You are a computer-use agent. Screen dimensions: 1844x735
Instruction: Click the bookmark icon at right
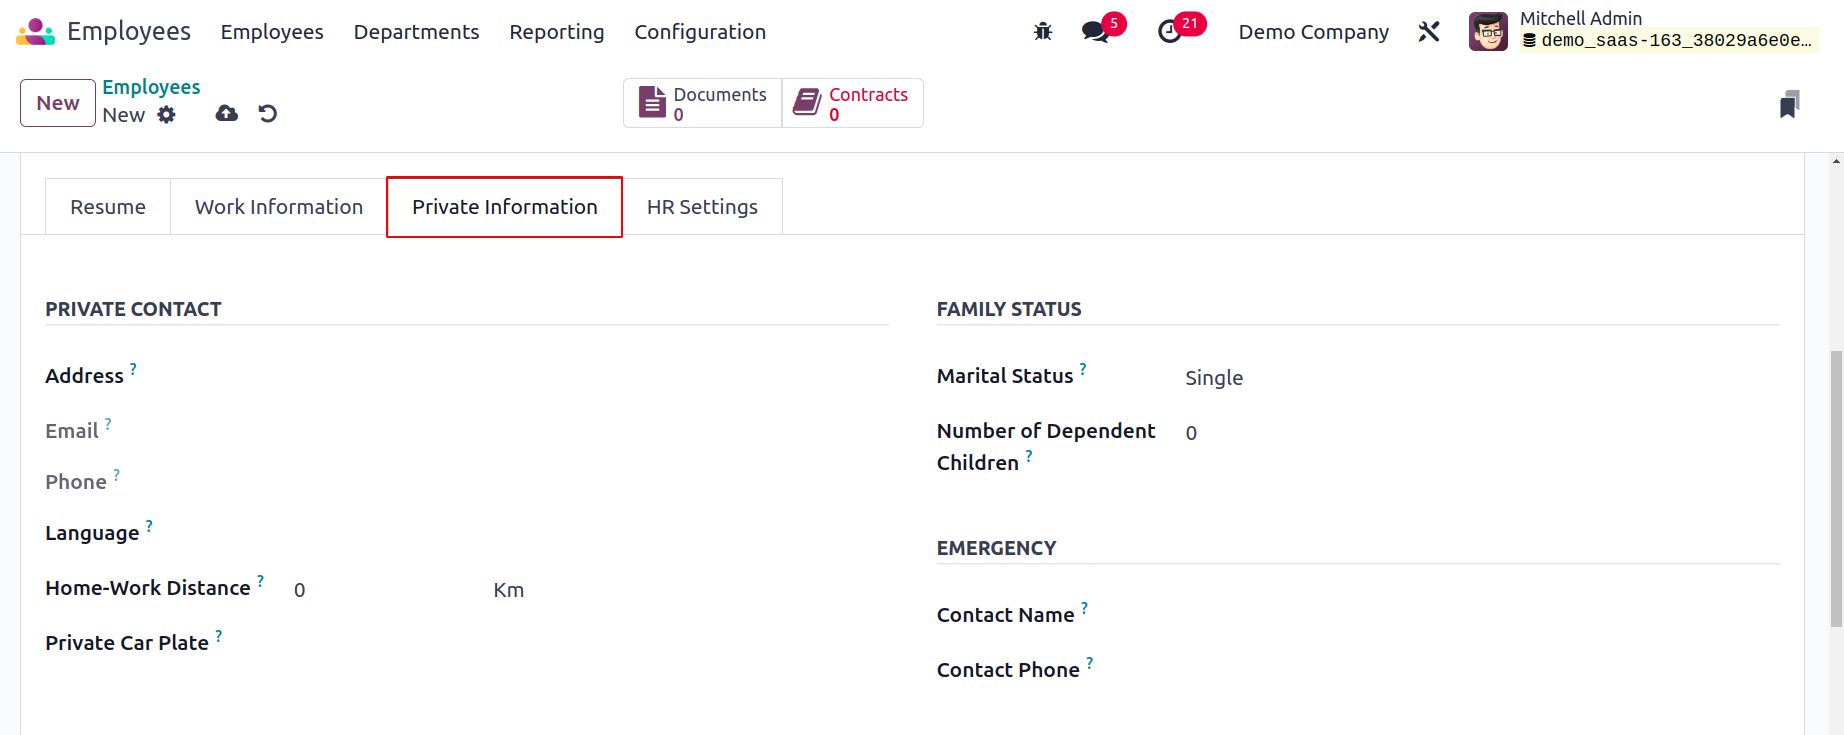tap(1790, 104)
